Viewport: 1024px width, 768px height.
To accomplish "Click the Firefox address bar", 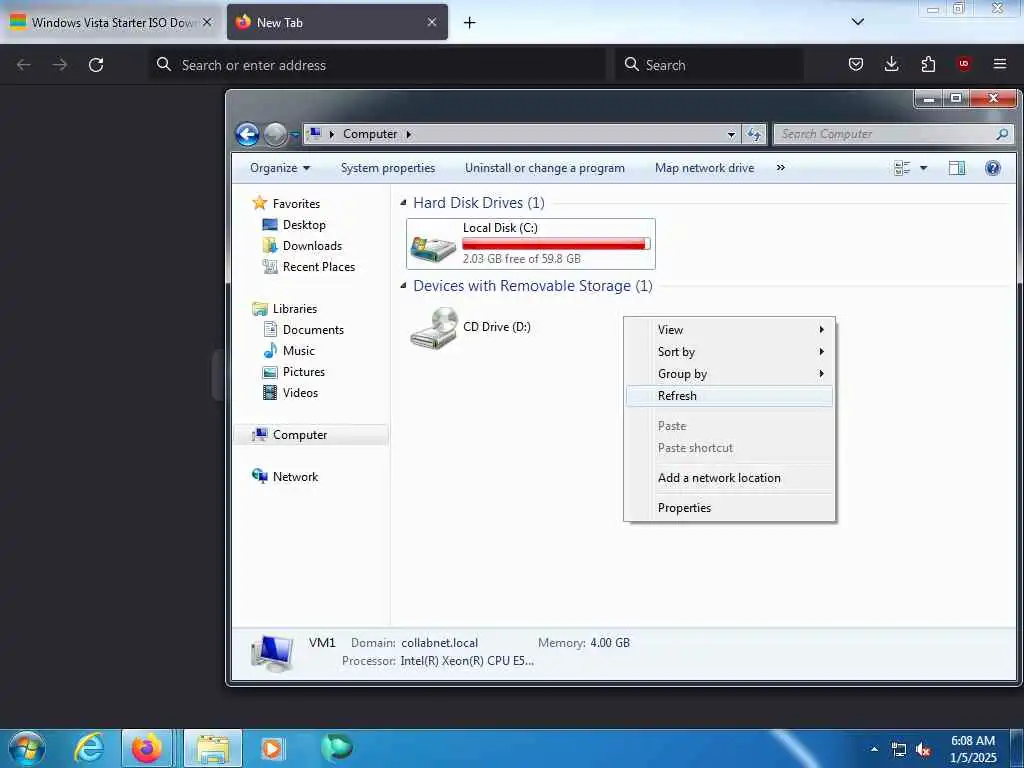I will [x=379, y=65].
